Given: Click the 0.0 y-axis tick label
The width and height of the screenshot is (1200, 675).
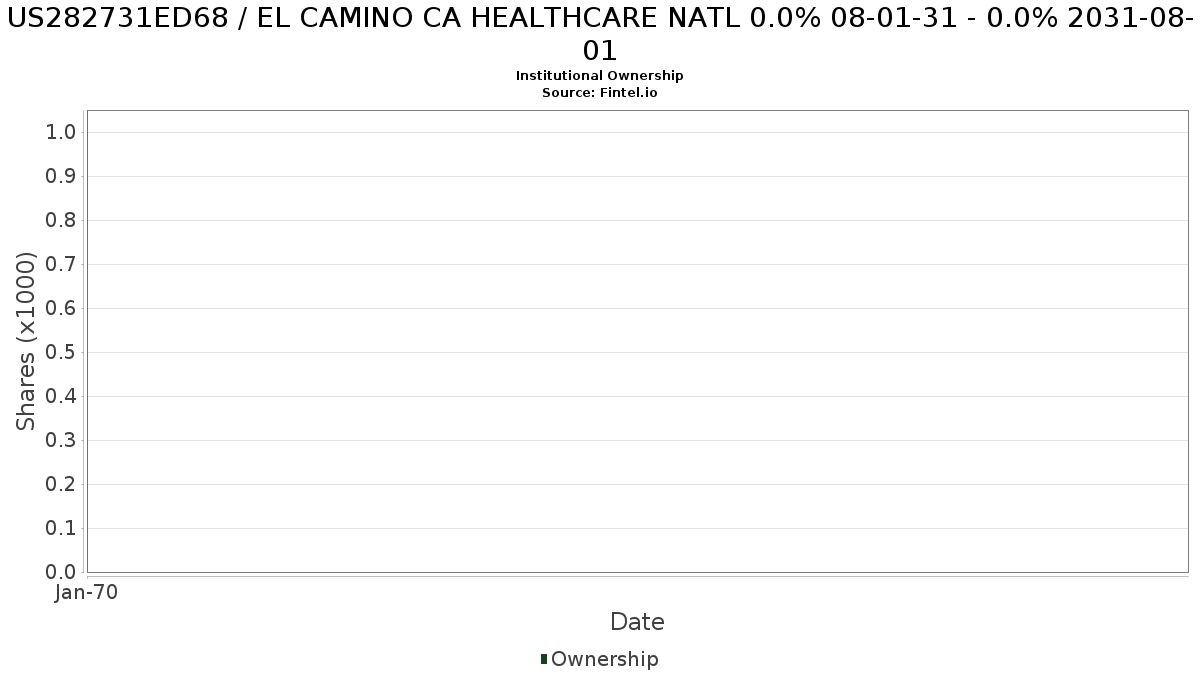Looking at the screenshot, I should pyautogui.click(x=62, y=572).
